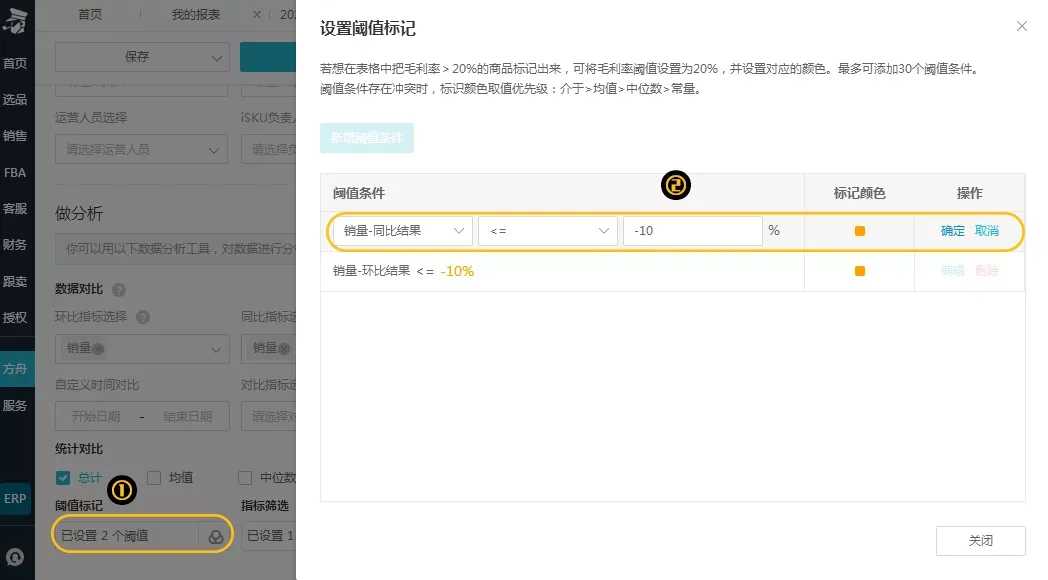Open 服务 in left sidebar
The height and width of the screenshot is (580, 1048).
click(15, 406)
